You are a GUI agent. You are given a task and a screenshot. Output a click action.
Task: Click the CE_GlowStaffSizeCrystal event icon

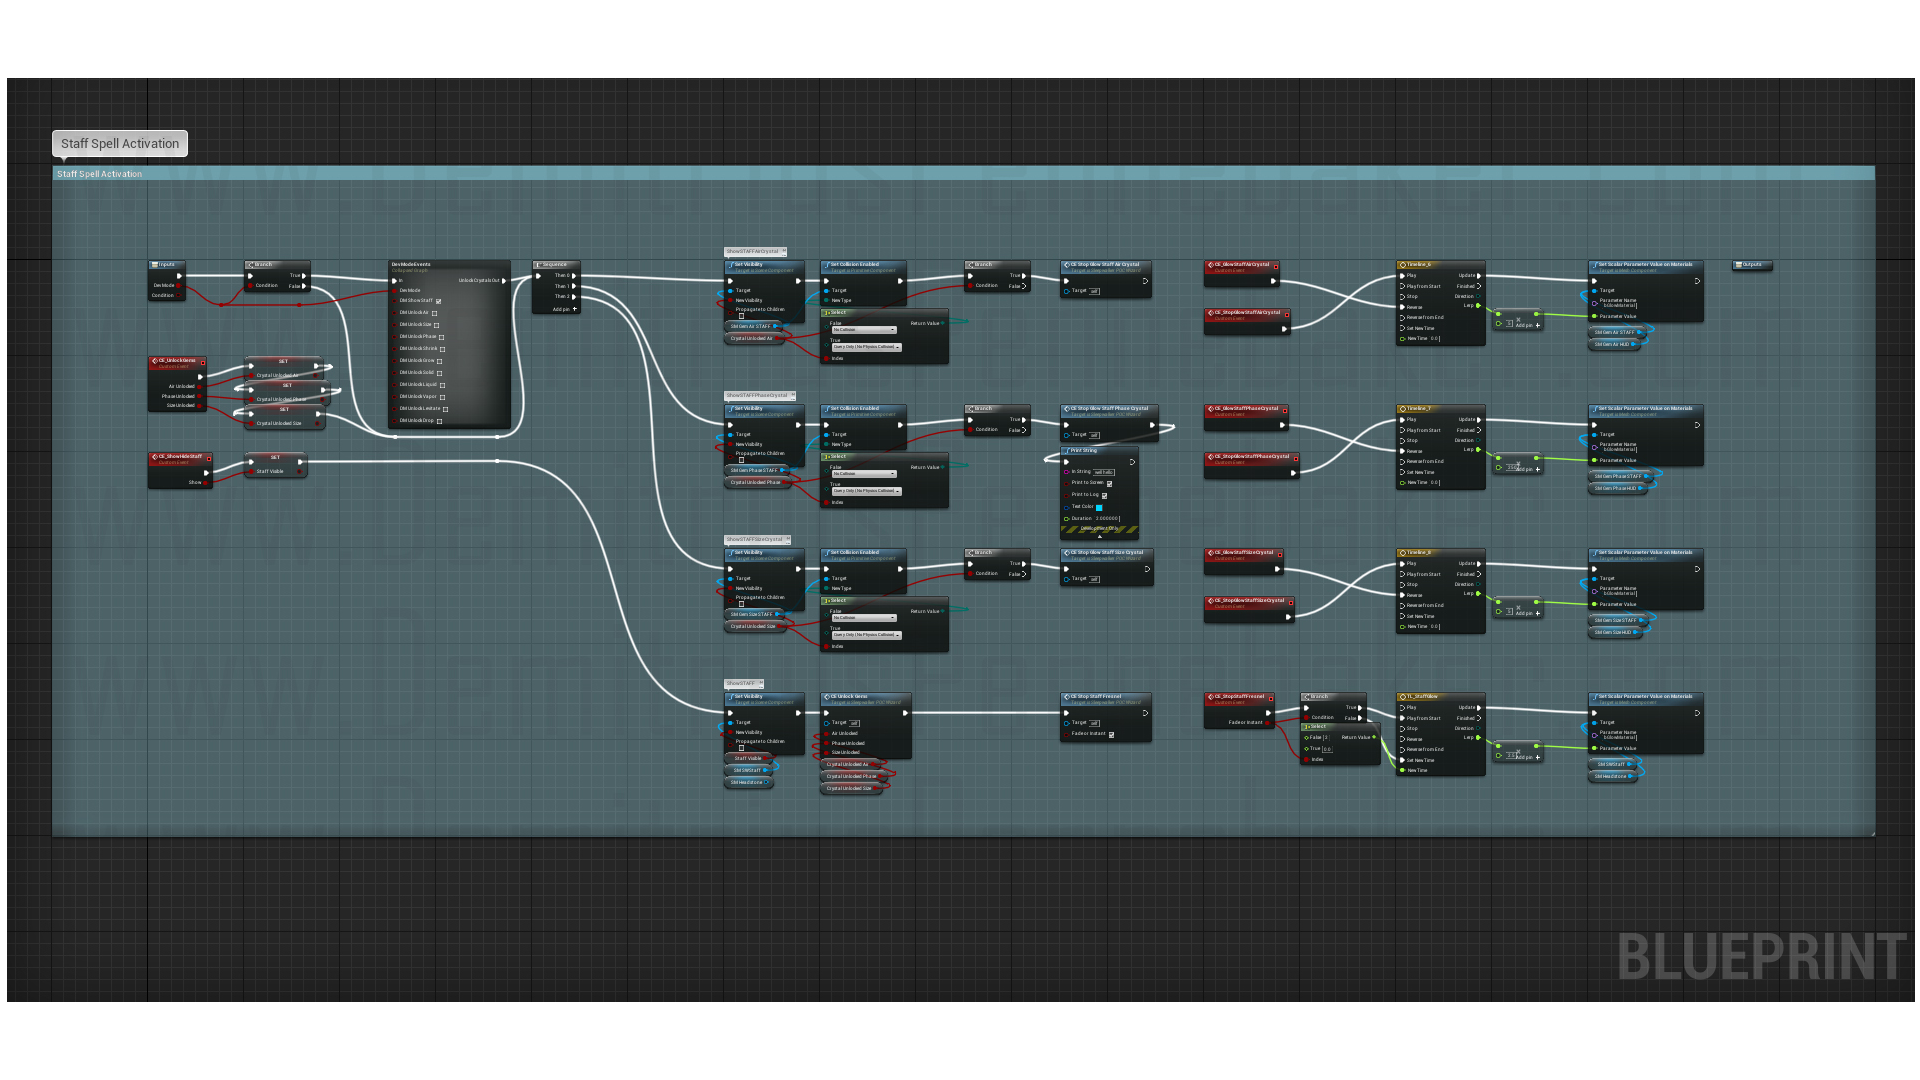click(x=1211, y=553)
